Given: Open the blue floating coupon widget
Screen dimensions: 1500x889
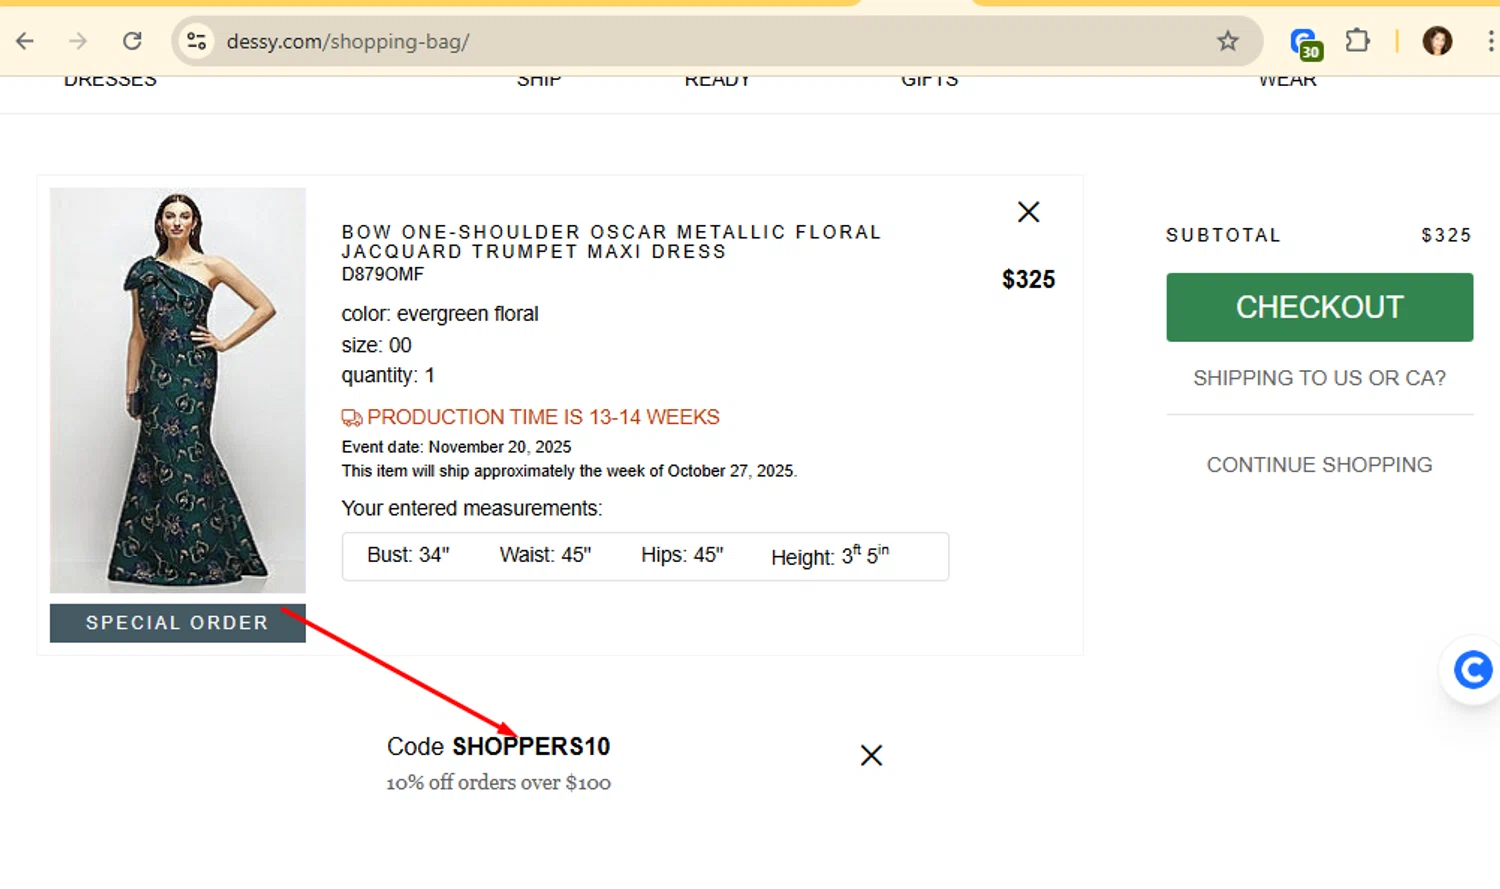Looking at the screenshot, I should click(1471, 670).
